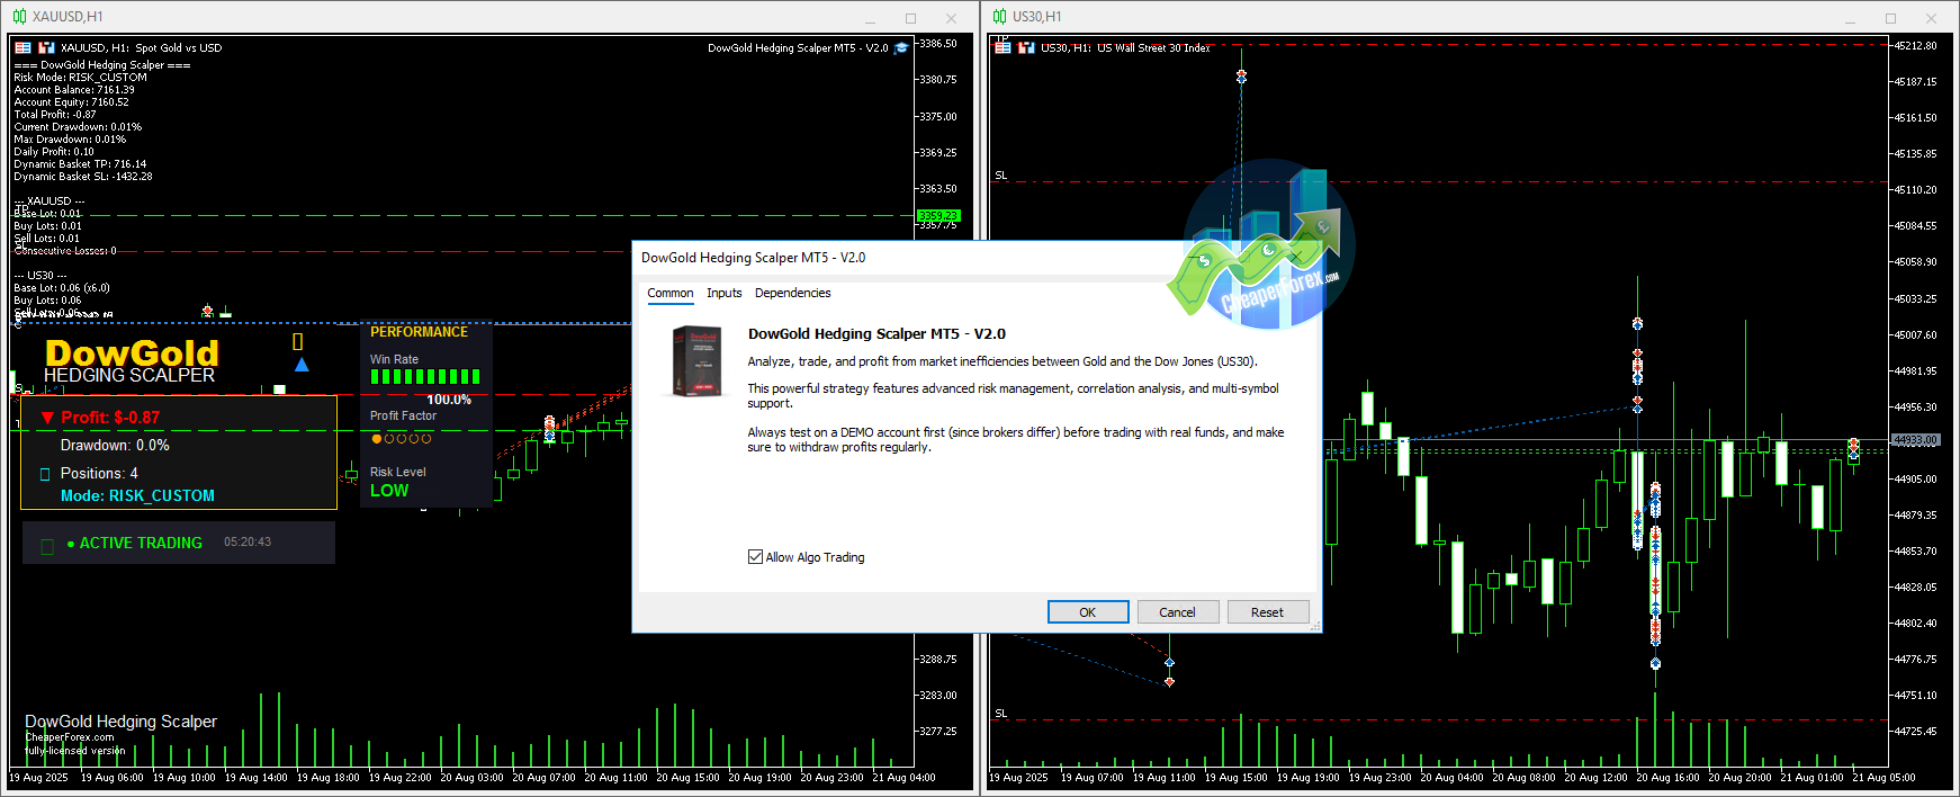The image size is (1960, 797).
Task: Click the 'PERFORMANCE' panel heading
Action: pyautogui.click(x=419, y=332)
